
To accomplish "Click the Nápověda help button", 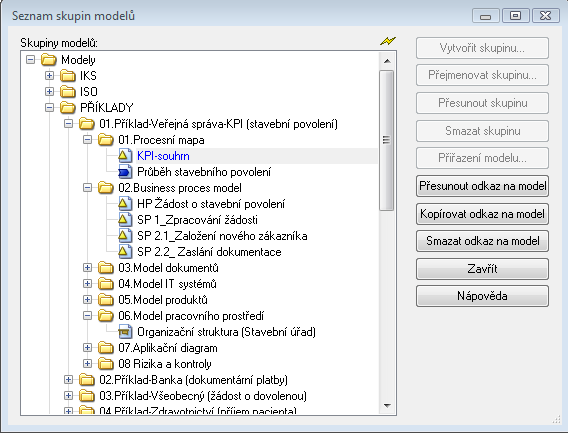I will (x=482, y=296).
